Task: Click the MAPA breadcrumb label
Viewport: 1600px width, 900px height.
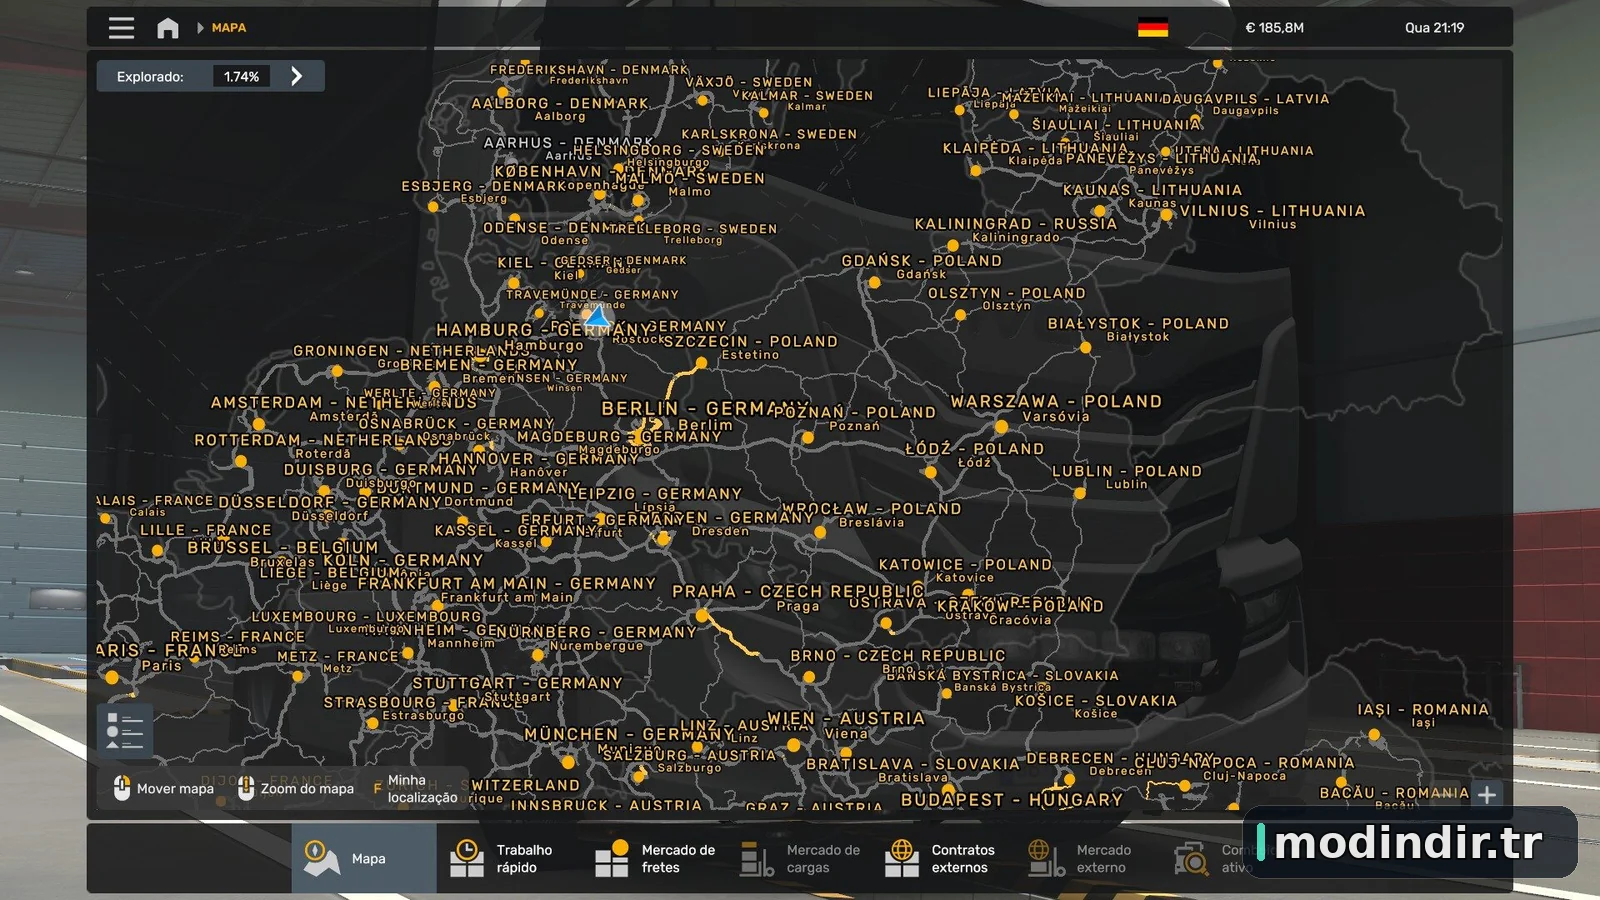Action: [x=229, y=28]
